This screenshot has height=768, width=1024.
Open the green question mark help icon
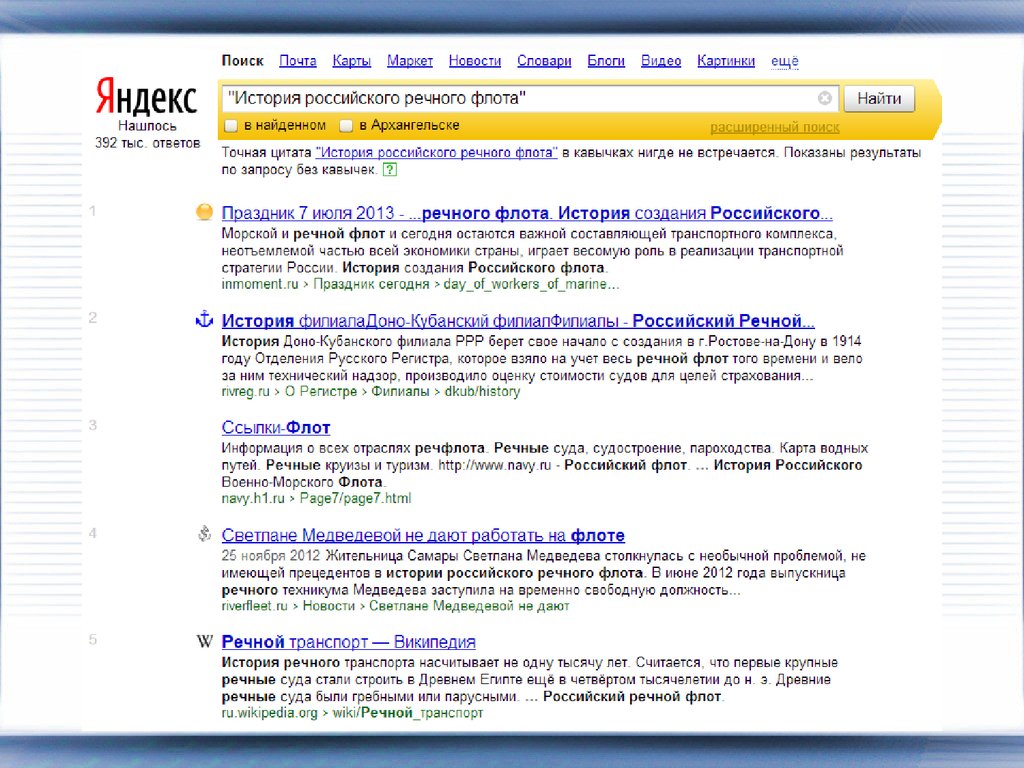pos(390,170)
